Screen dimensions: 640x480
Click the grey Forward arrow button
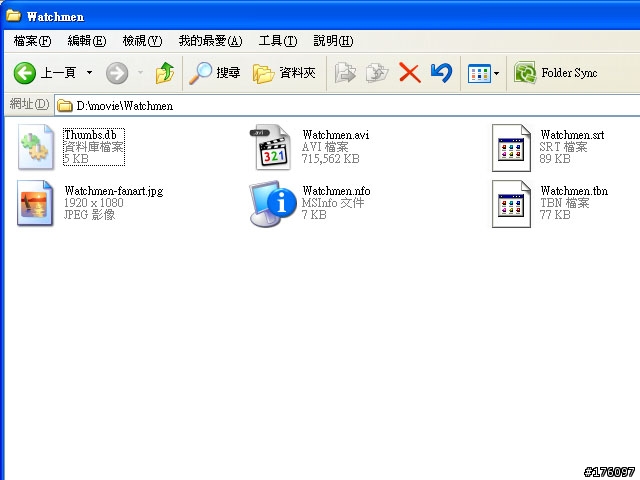coord(117,73)
